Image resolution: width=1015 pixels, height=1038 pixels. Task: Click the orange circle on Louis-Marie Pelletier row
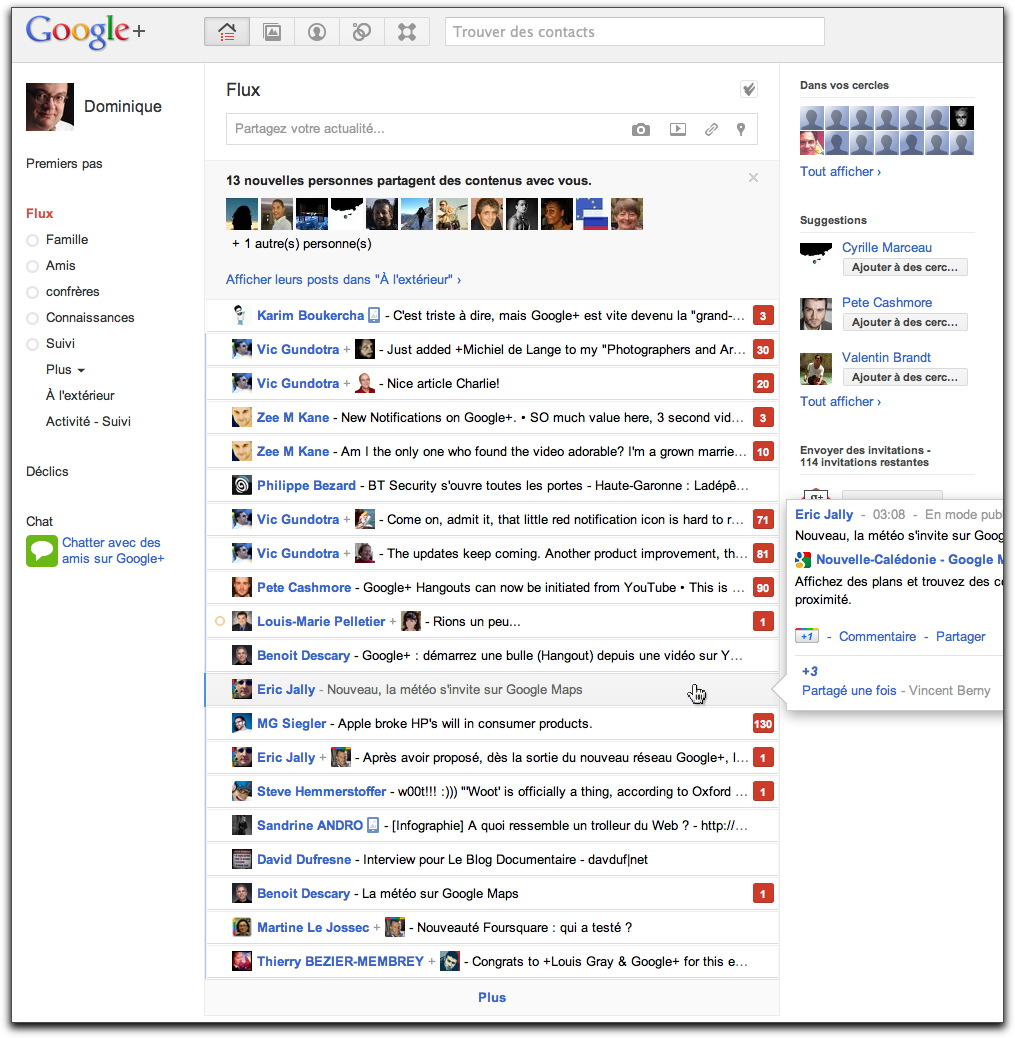220,621
